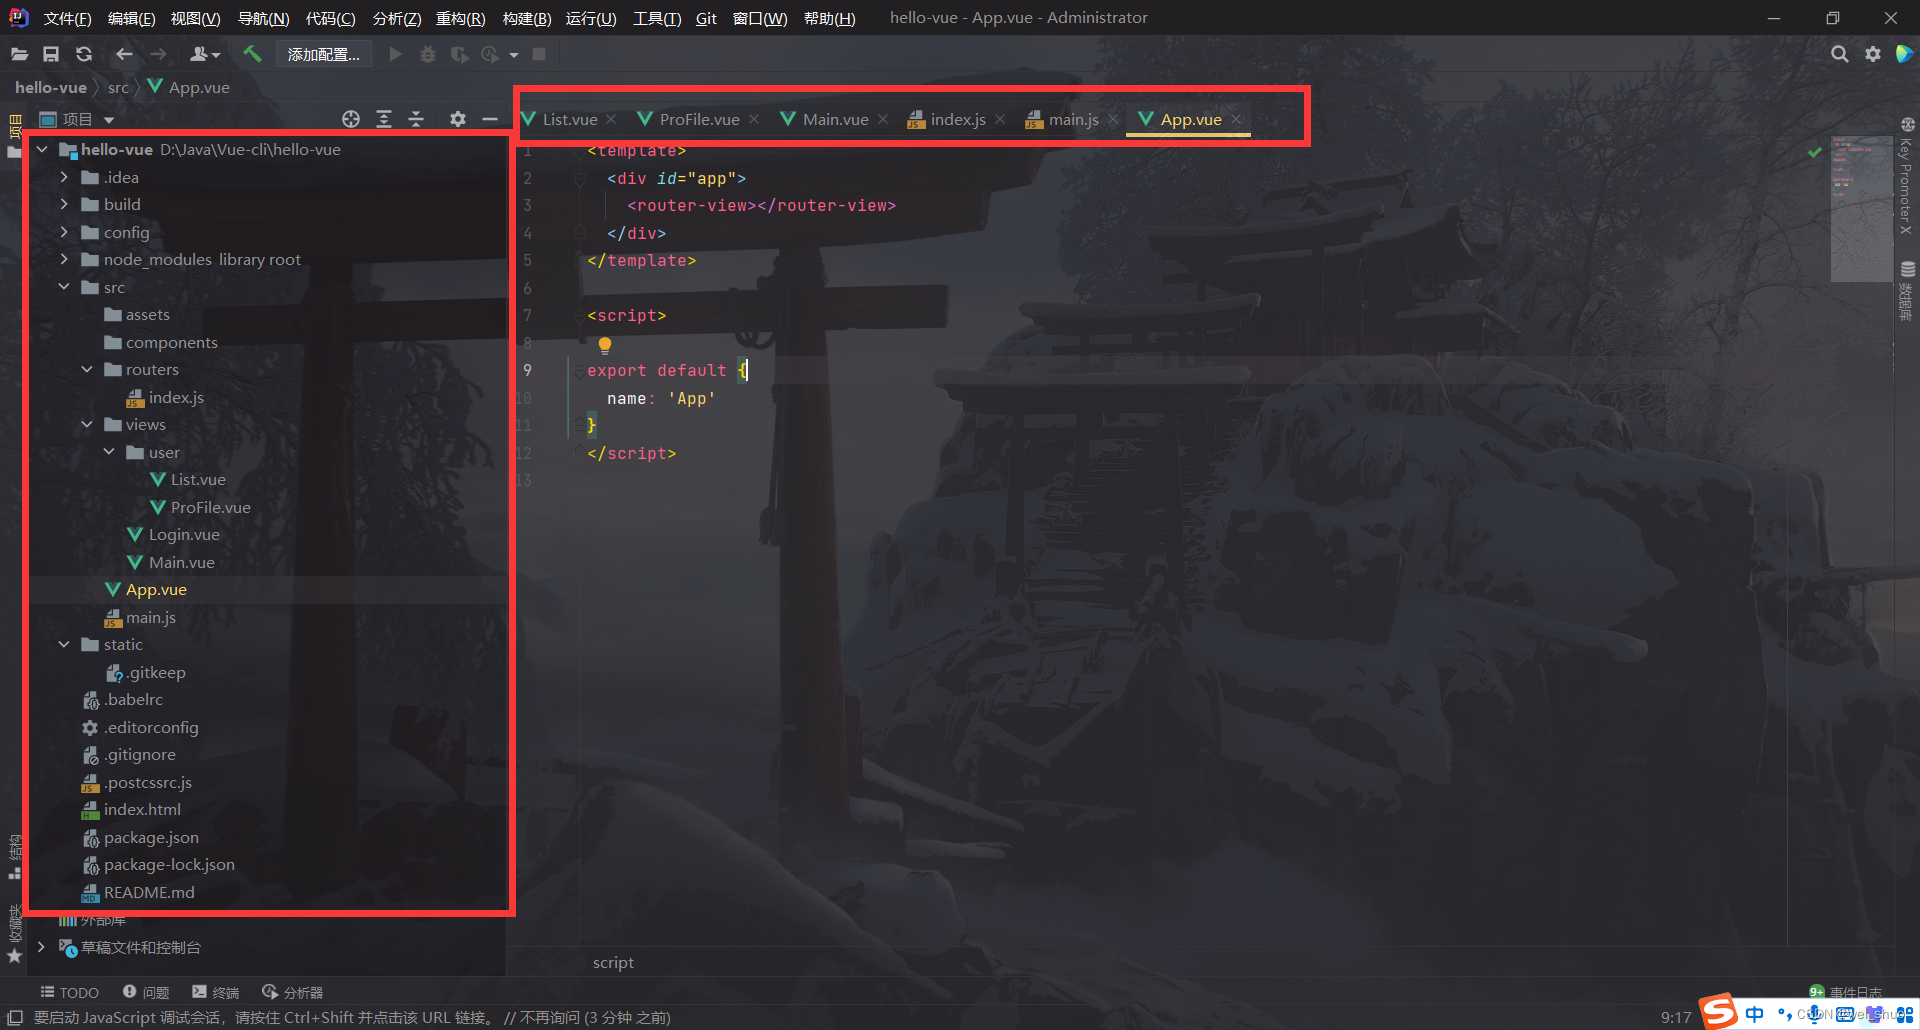The width and height of the screenshot is (1920, 1030).
Task: Open the TODO tool window
Action: 69,992
